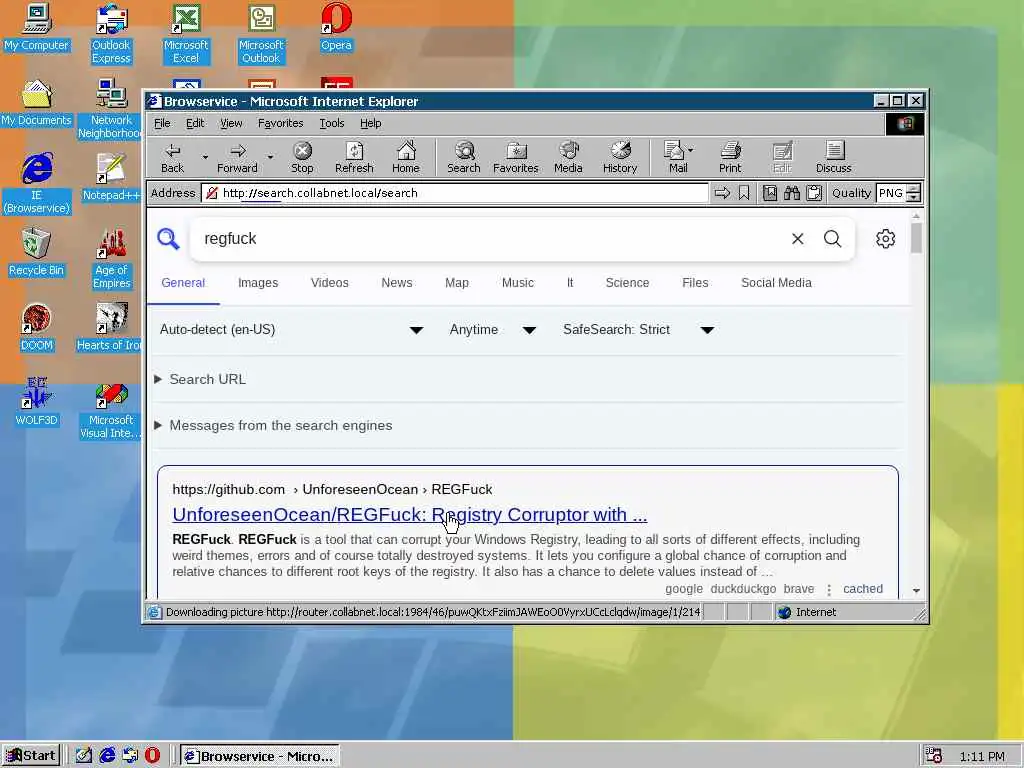
Task: Select the My Computer desktop icon
Action: 36,27
